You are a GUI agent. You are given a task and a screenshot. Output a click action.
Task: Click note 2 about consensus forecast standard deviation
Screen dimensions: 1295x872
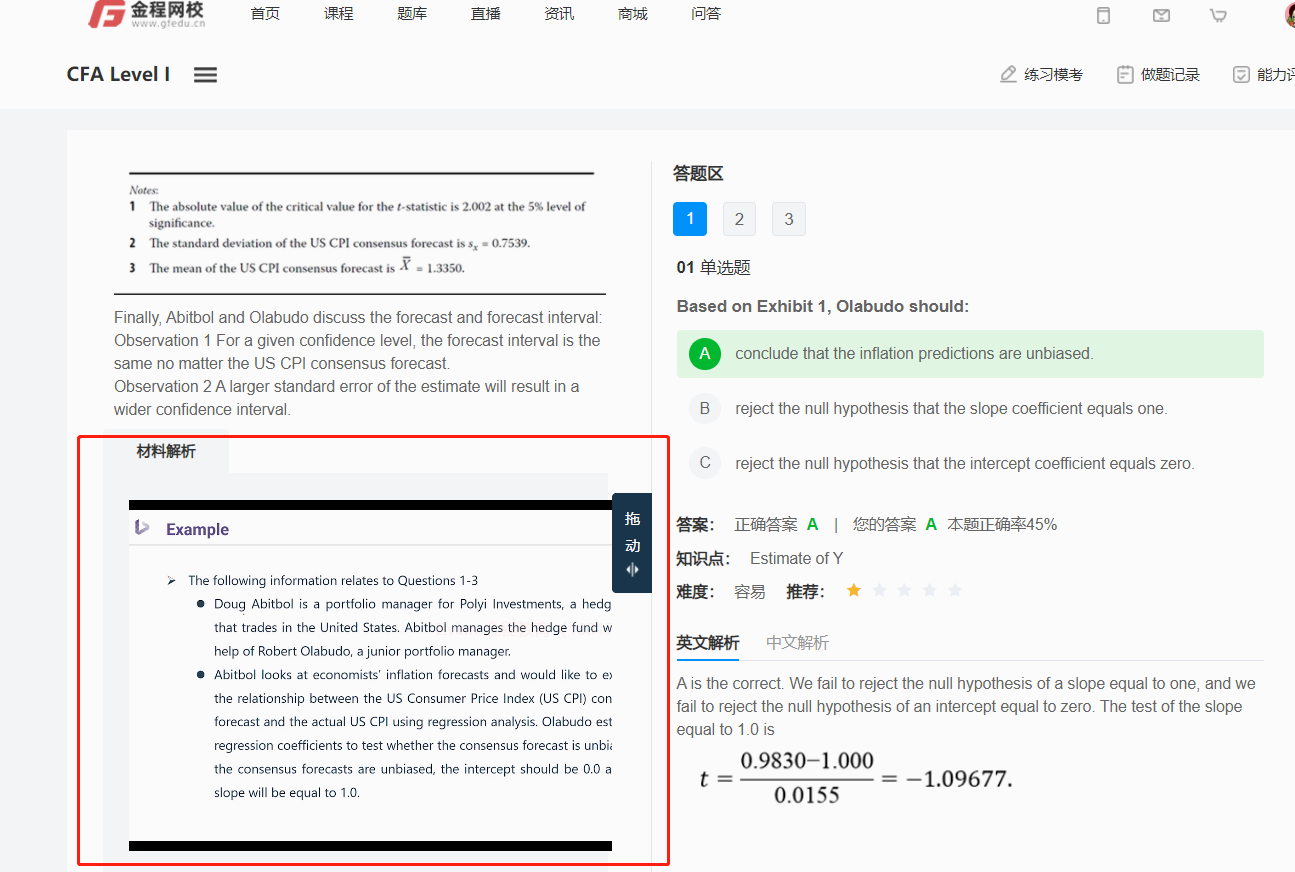pos(330,243)
